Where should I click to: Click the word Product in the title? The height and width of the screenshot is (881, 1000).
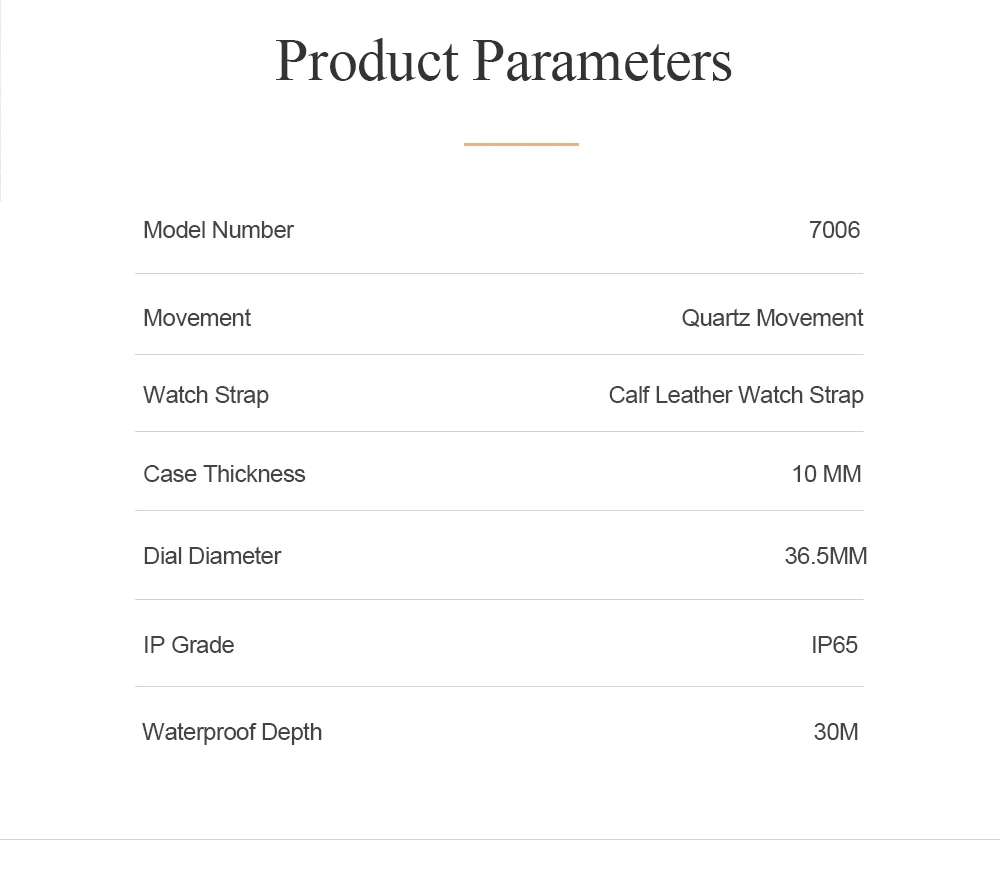pos(367,61)
